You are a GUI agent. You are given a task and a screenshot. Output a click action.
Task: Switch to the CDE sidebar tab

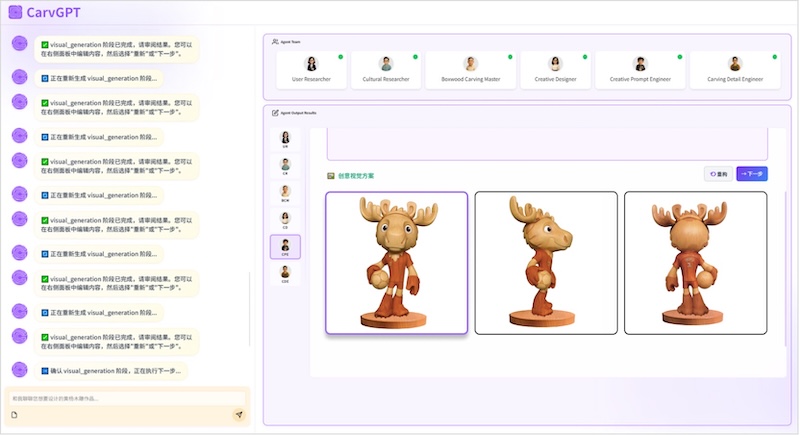click(285, 274)
